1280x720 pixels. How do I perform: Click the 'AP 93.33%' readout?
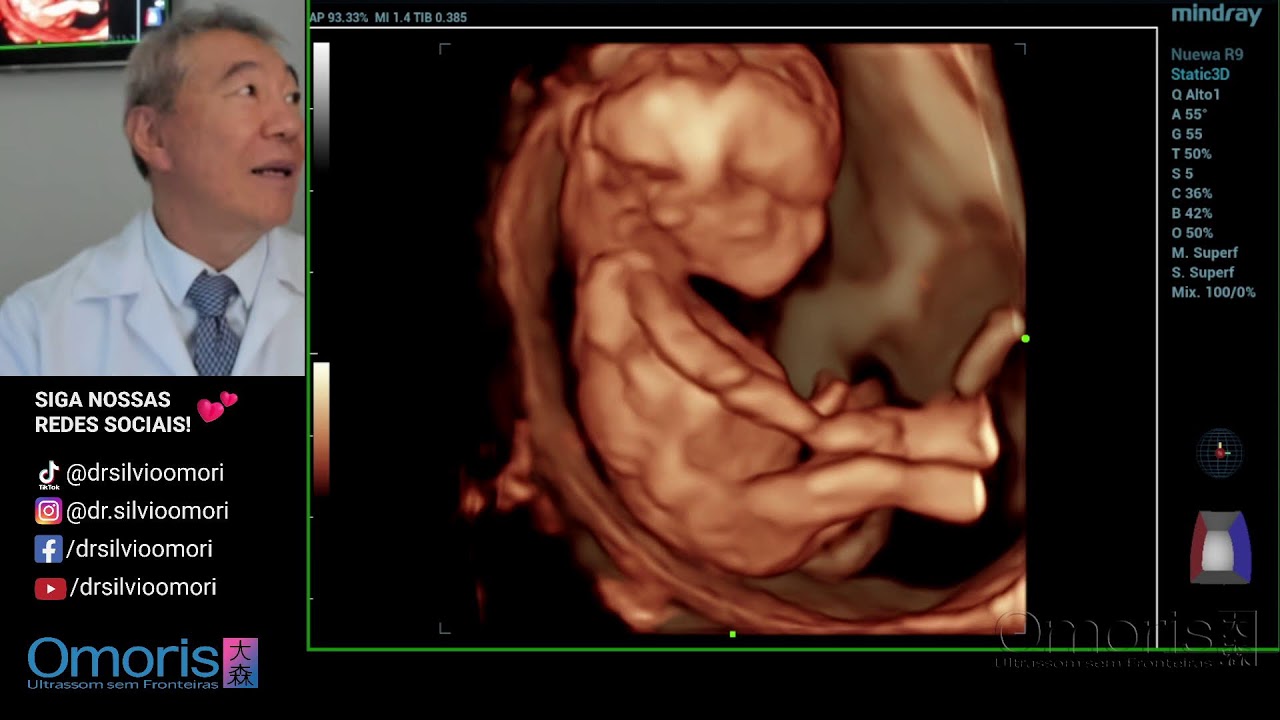[x=338, y=17]
